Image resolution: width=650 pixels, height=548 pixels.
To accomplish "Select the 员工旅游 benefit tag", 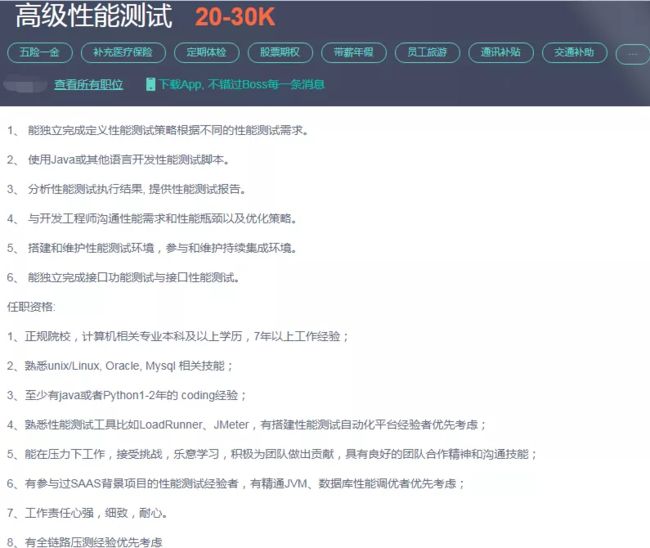I will click(x=427, y=52).
